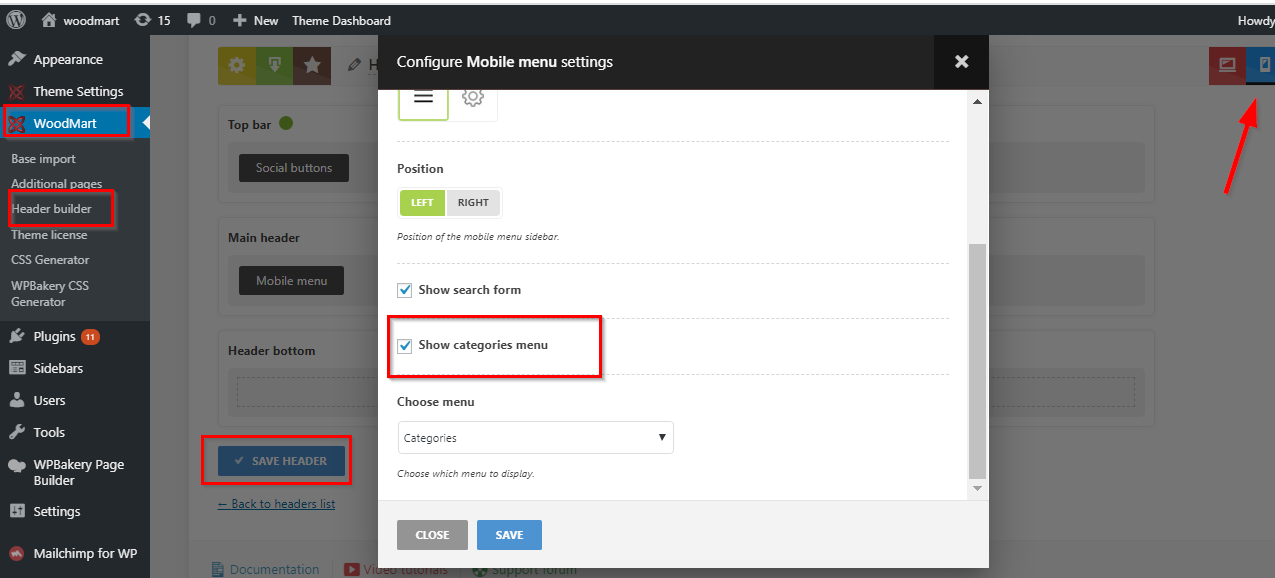Click the yellow gear header settings button
The height and width of the screenshot is (578, 1275).
click(236, 65)
